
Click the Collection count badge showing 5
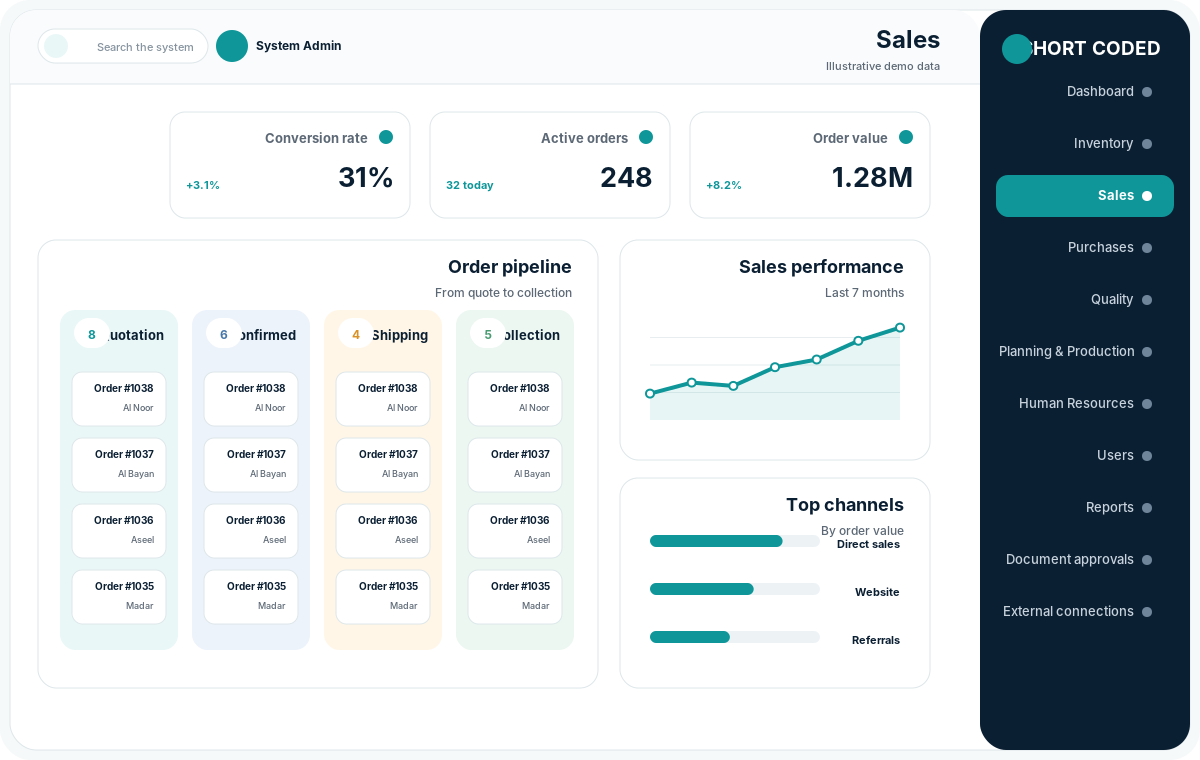point(488,334)
